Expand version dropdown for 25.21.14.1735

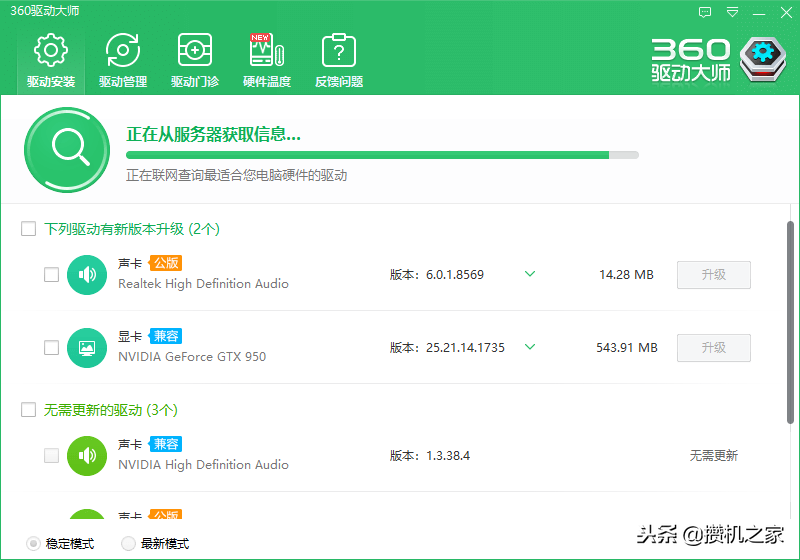coord(530,347)
